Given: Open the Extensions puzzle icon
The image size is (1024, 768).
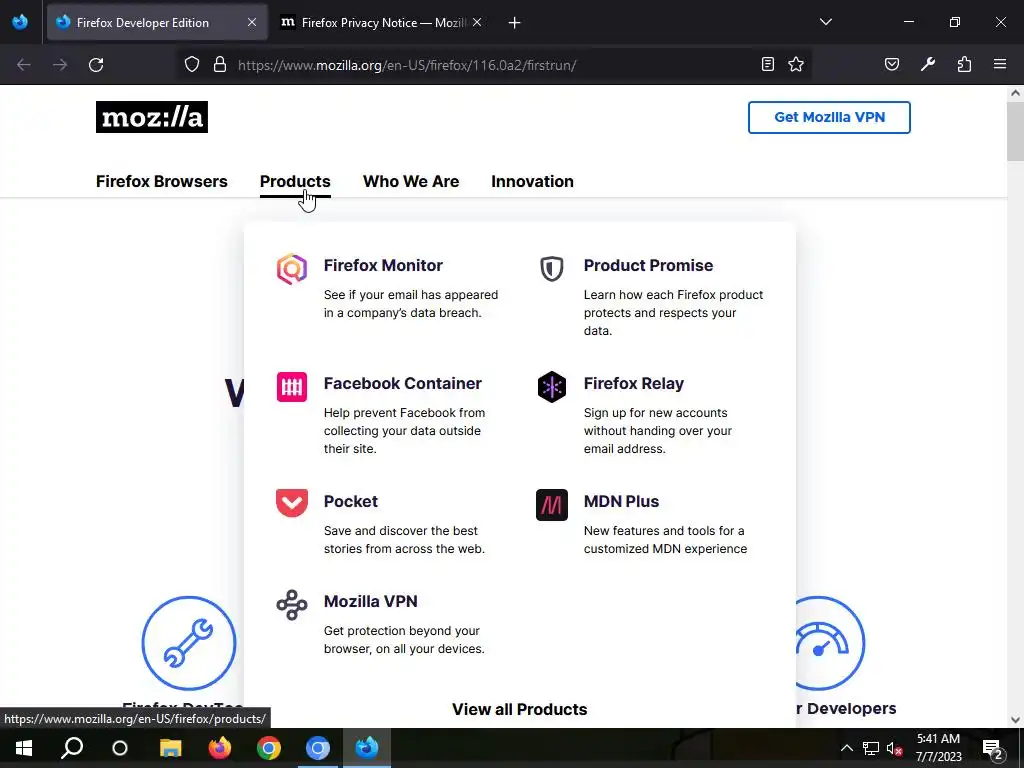Looking at the screenshot, I should (x=964, y=64).
